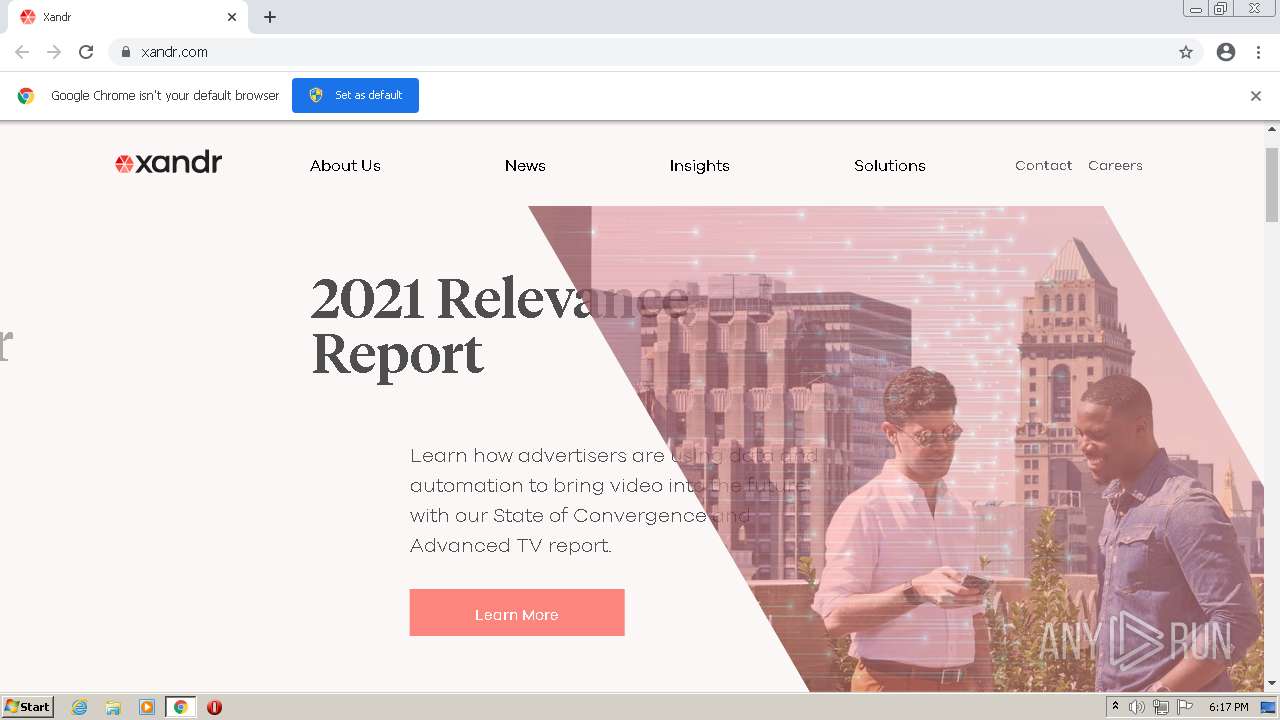
Task: Show hidden system tray icons
Action: point(1115,707)
